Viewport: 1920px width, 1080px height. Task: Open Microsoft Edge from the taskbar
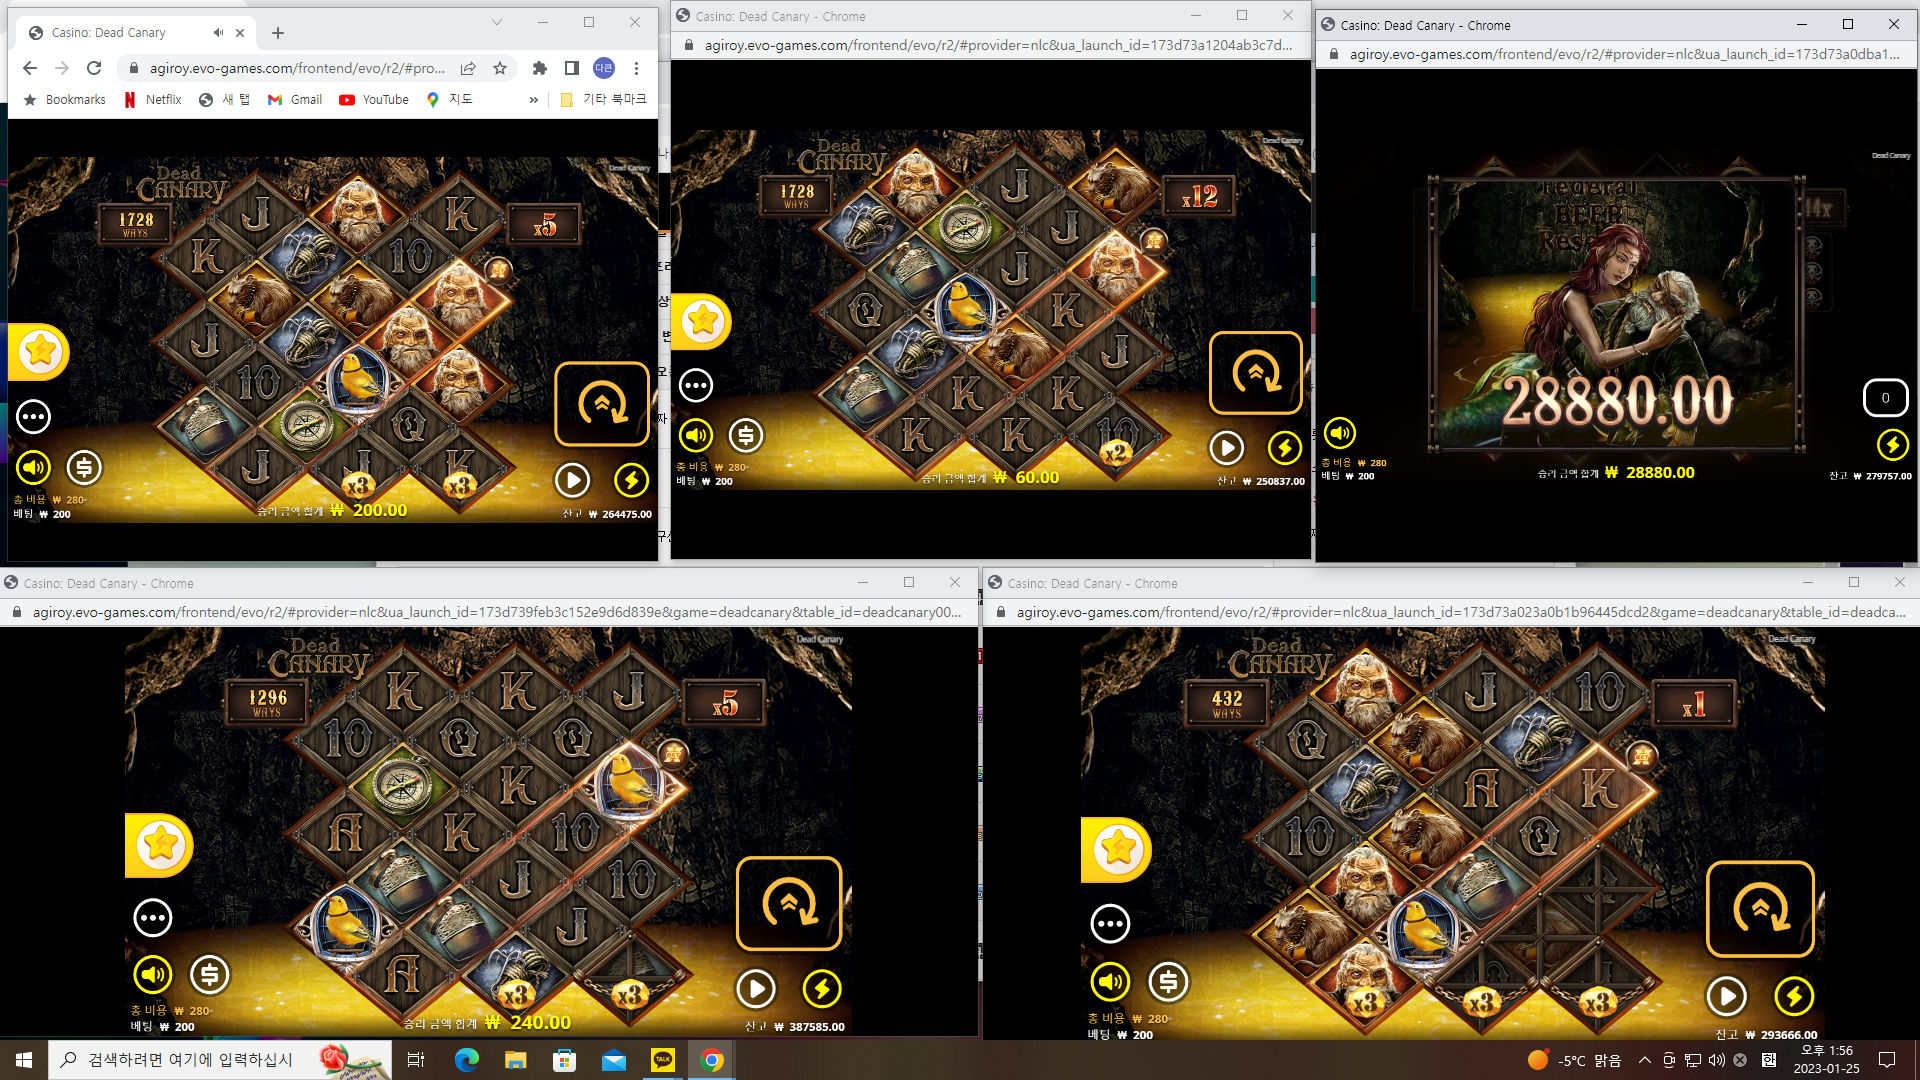pyautogui.click(x=466, y=1060)
